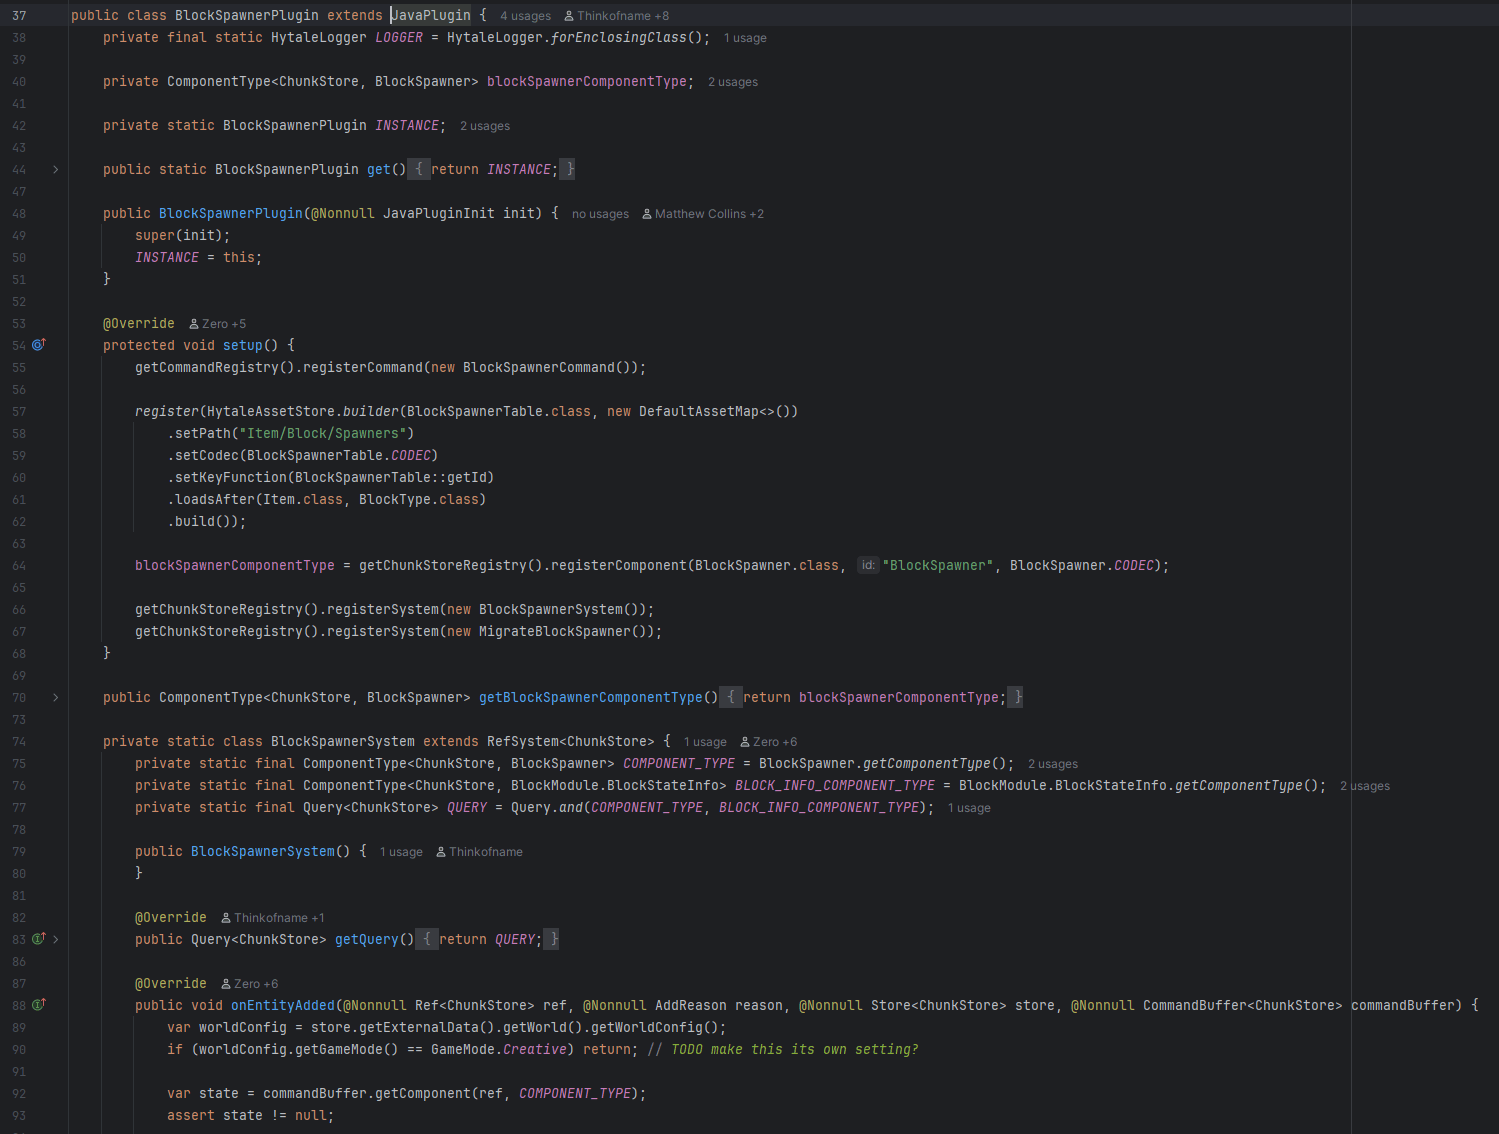Open '2 usages' hint for INSTANCE field
The image size is (1499, 1134).
point(484,125)
